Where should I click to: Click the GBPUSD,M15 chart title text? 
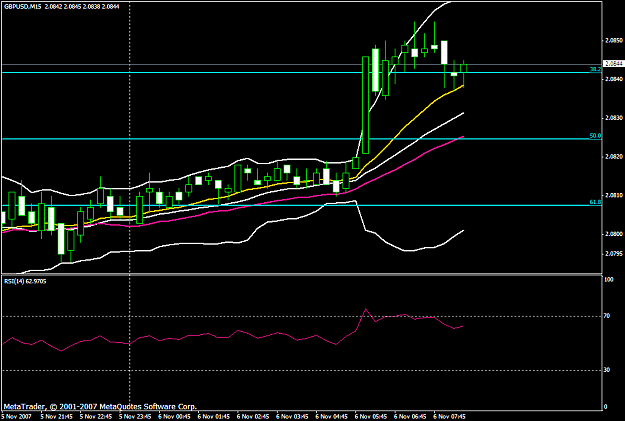(22, 6)
